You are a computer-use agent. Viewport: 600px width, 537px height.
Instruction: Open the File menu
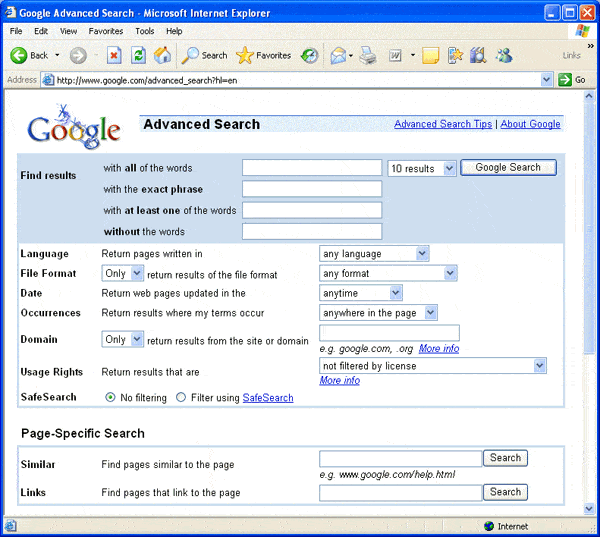[x=16, y=31]
